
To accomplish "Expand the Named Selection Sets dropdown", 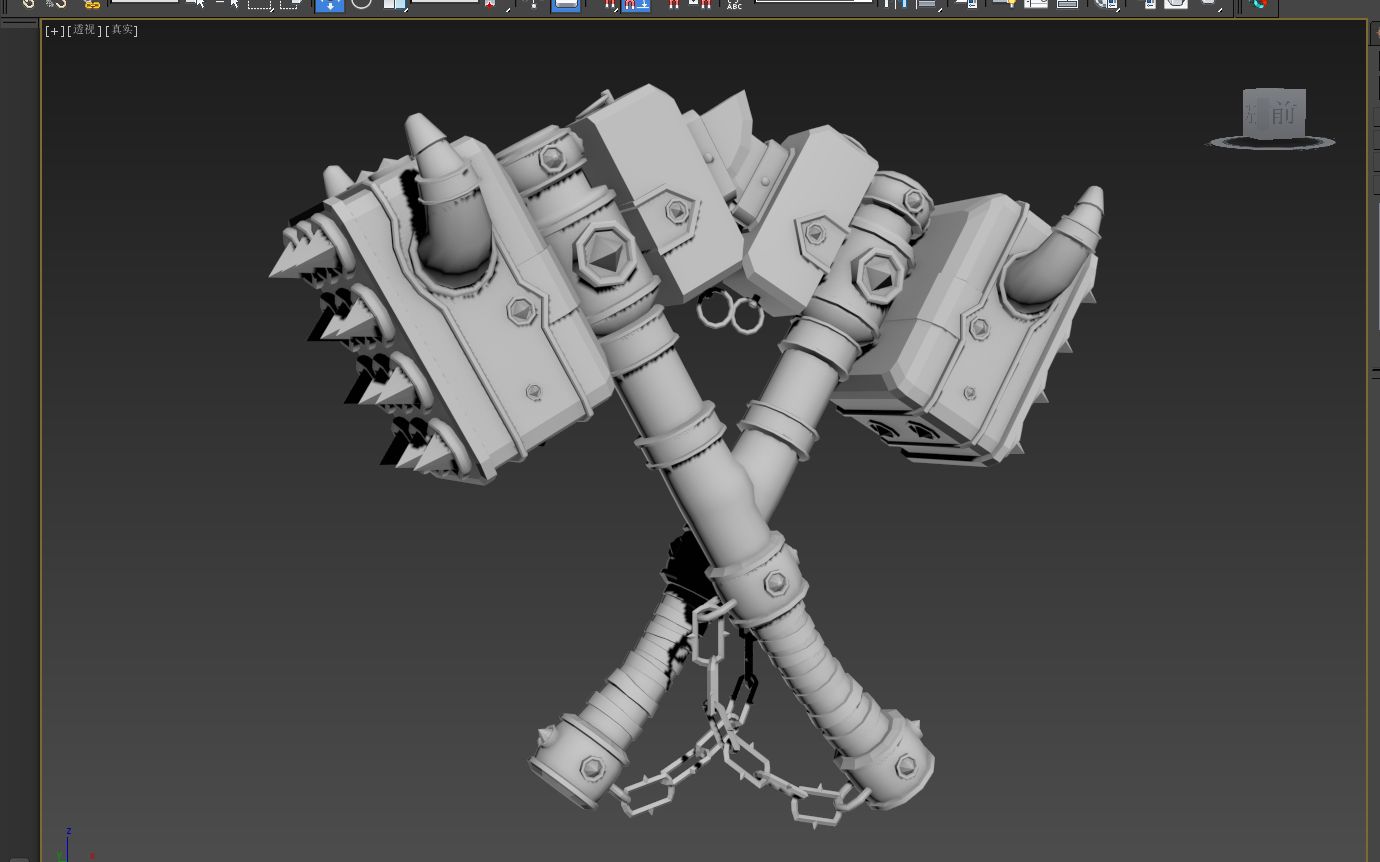I will [814, 2].
